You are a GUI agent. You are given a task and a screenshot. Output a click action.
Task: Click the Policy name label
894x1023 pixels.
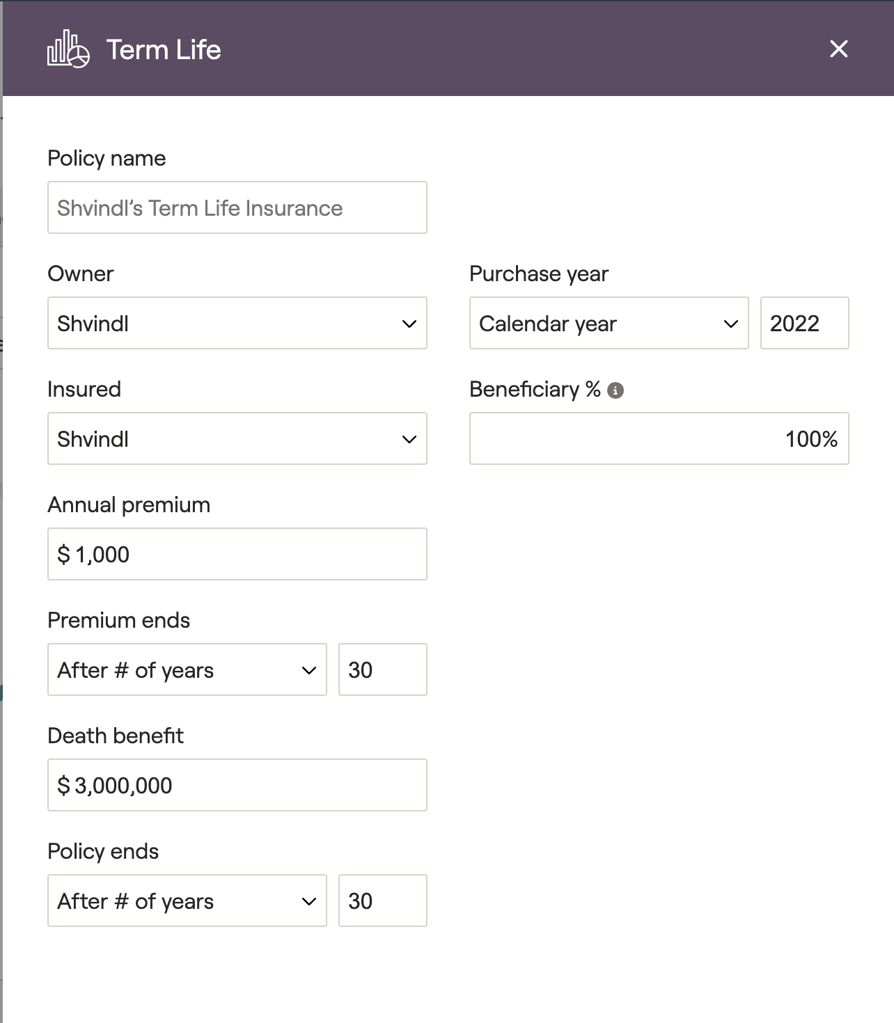pos(107,158)
